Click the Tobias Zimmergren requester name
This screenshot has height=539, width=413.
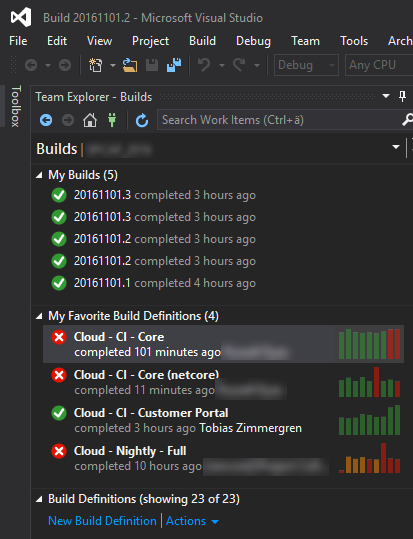(x=250, y=428)
